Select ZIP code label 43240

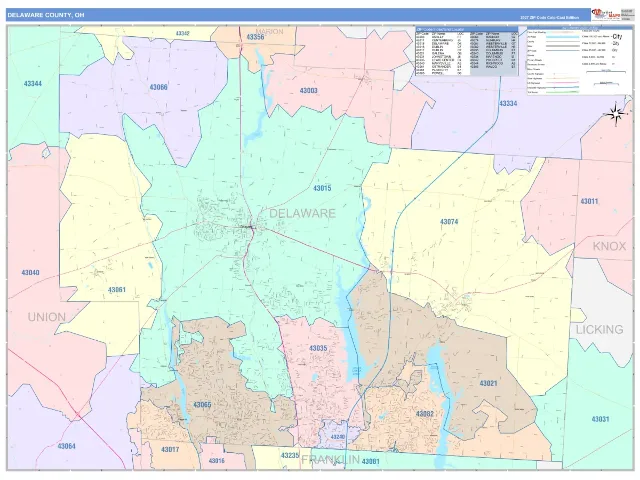[x=338, y=437]
